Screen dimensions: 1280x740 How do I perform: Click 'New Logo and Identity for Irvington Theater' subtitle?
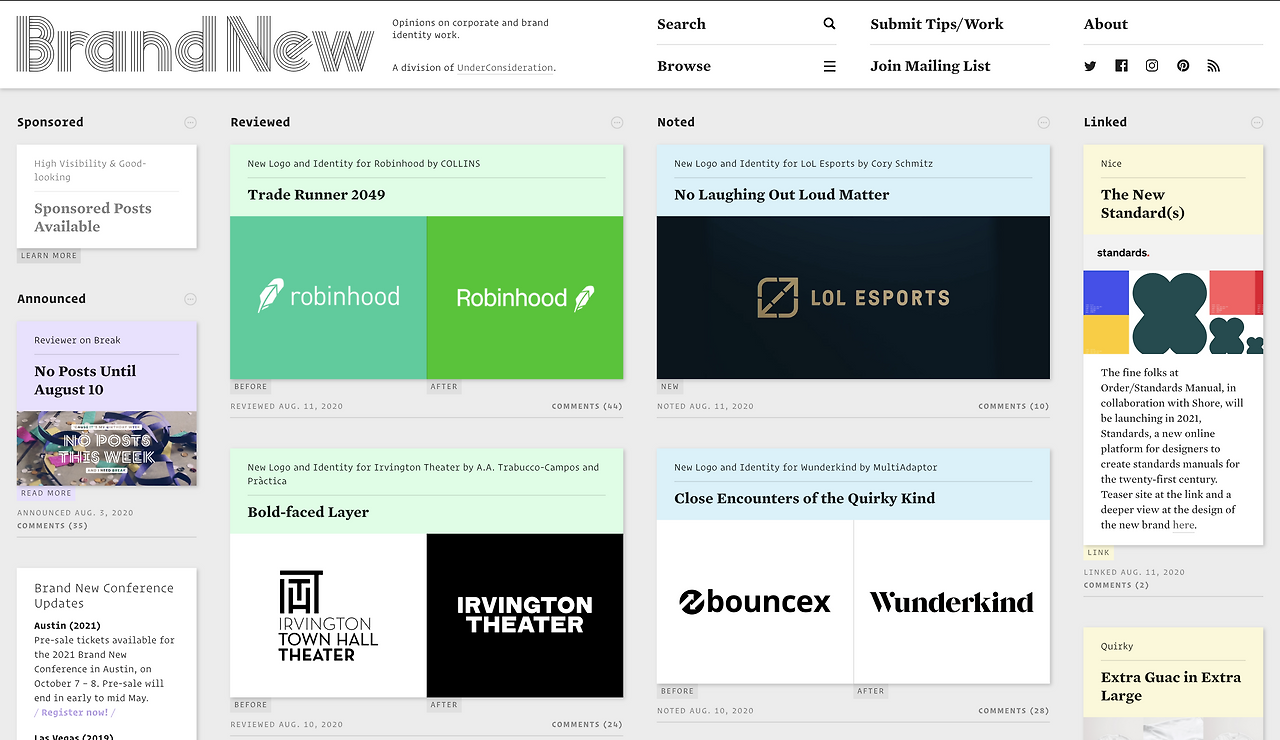pyautogui.click(x=423, y=474)
